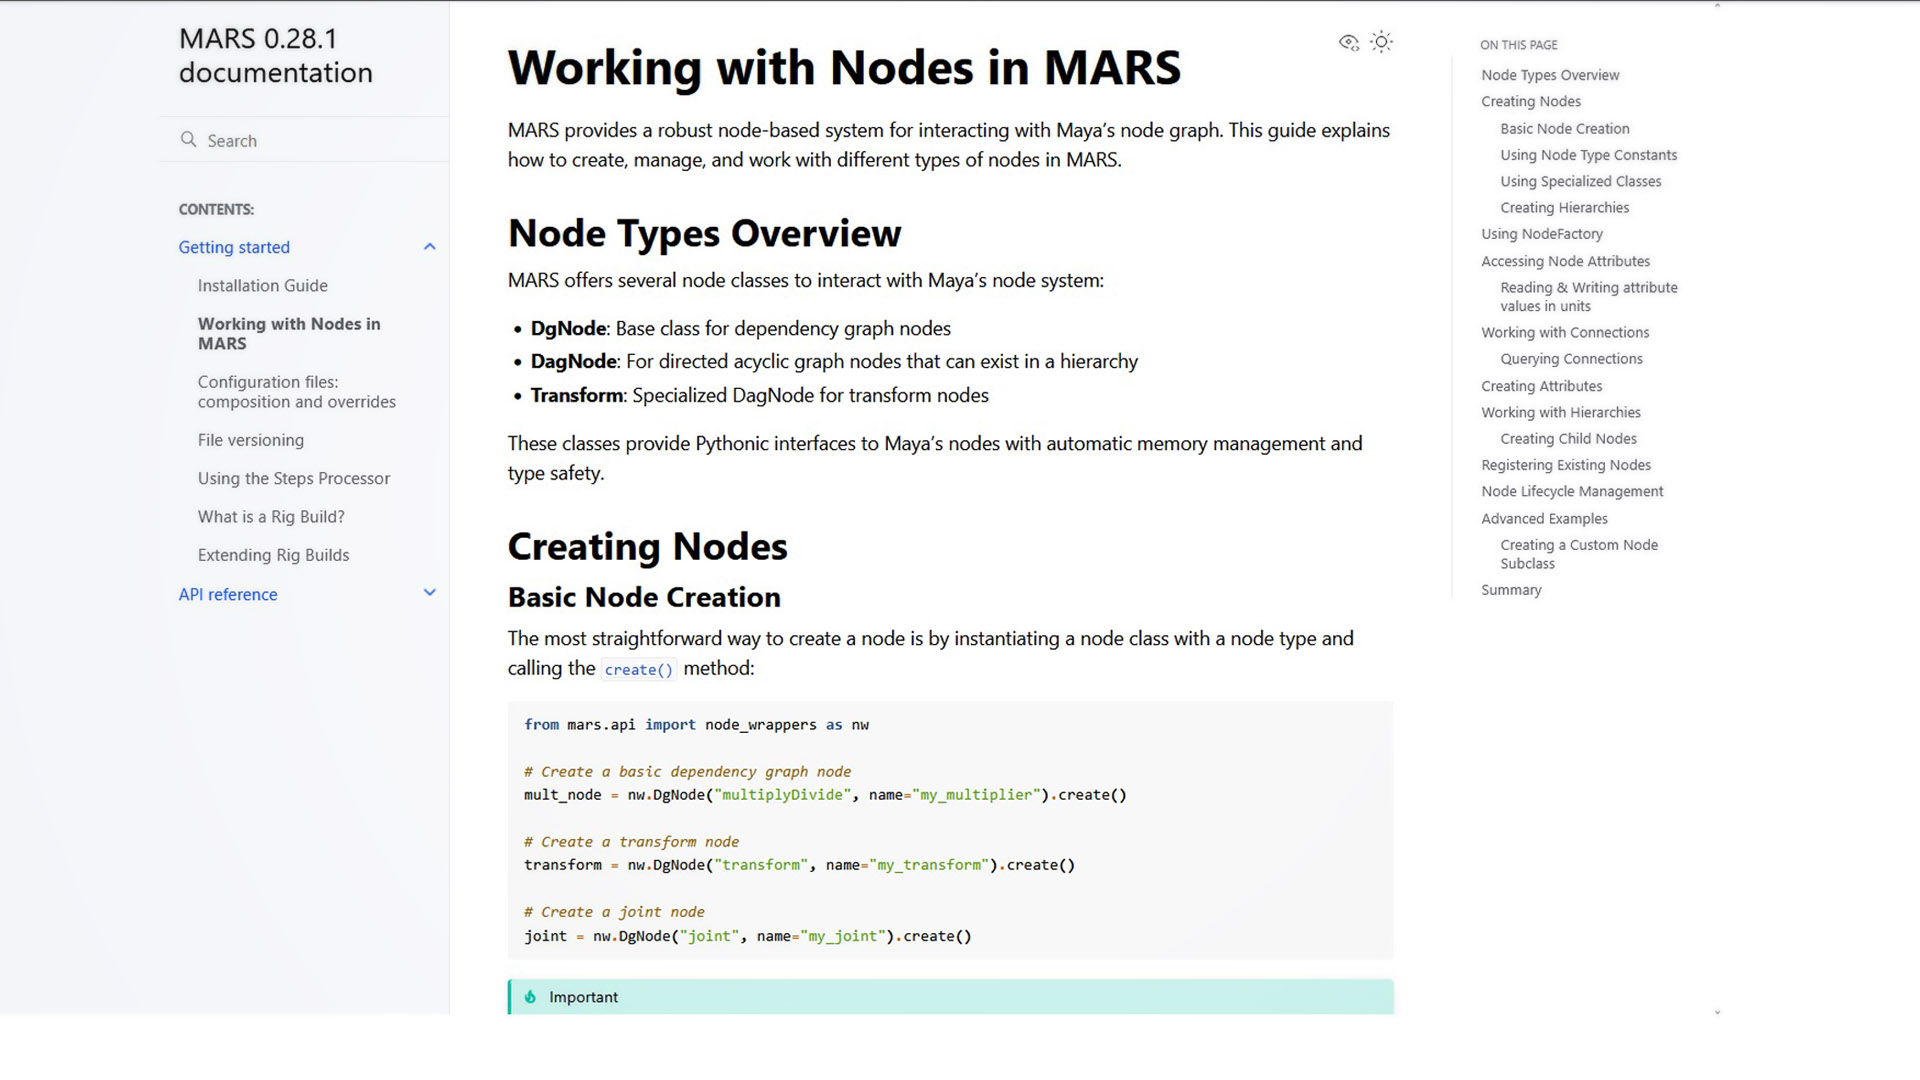This screenshot has height=1080, width=1920.
Task: Click the scroll down arrow at the bottom of the scrollbar
Action: [1717, 1012]
